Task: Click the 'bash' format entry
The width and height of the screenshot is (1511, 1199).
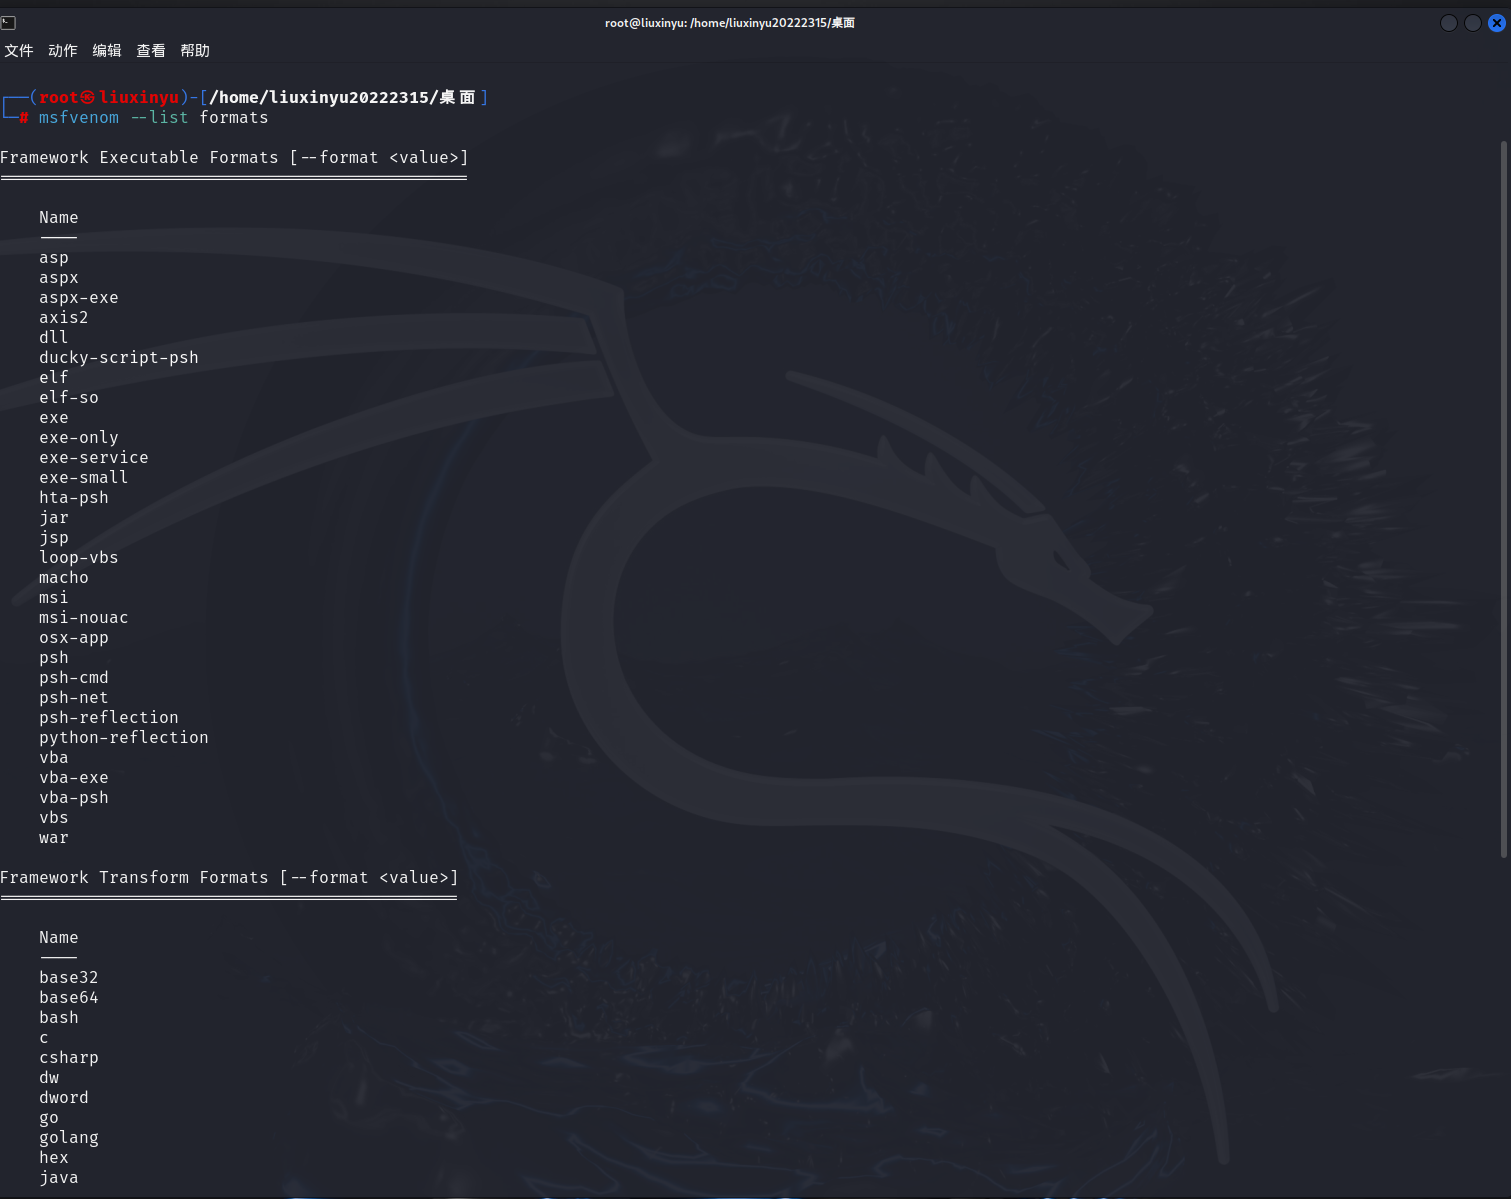Action: (59, 1018)
